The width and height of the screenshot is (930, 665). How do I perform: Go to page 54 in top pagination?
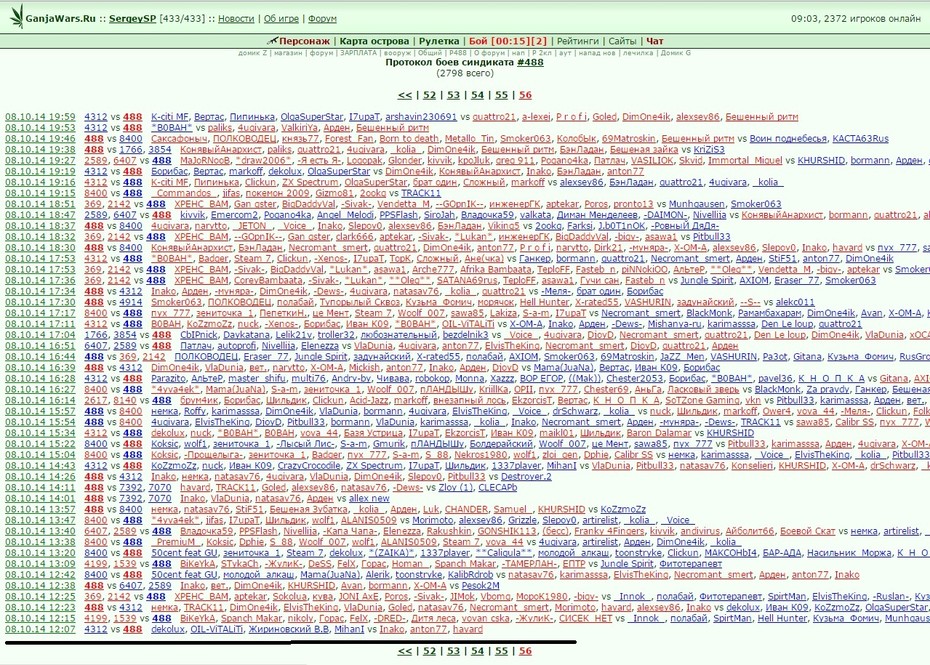pos(477,95)
